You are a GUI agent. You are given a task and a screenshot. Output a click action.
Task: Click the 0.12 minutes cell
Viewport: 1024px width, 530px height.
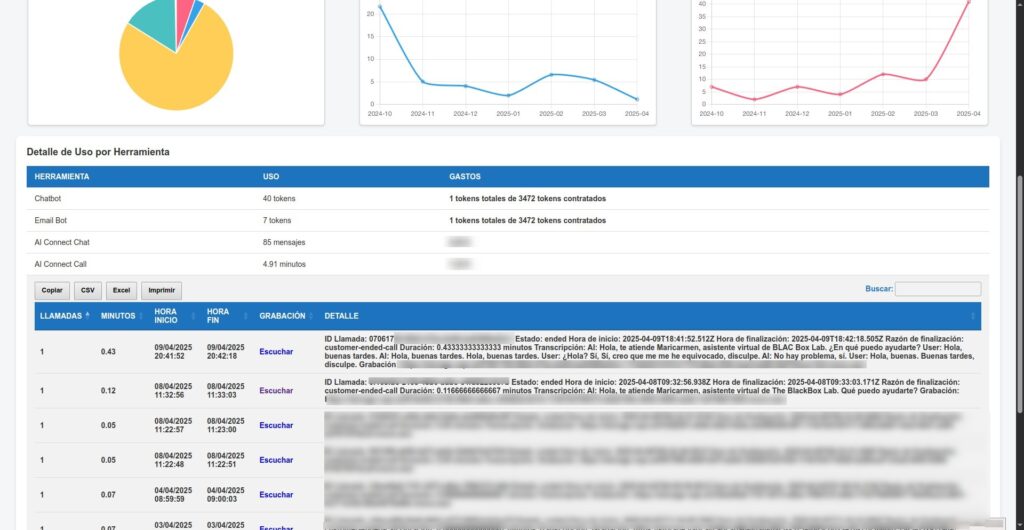pos(108,391)
